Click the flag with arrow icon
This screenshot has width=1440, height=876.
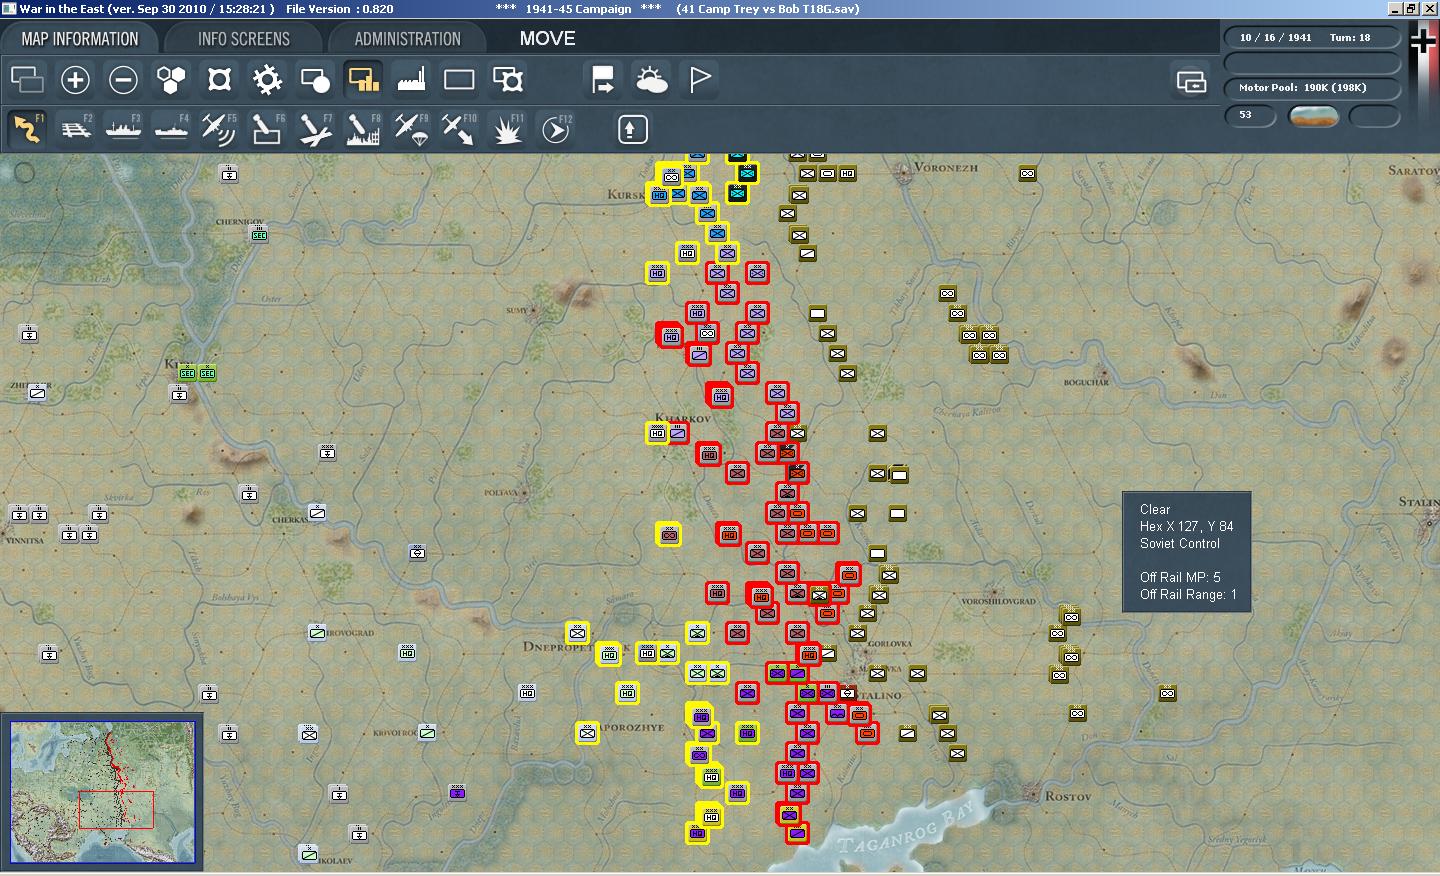coord(603,79)
